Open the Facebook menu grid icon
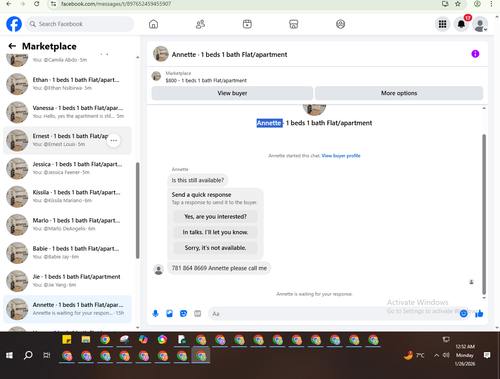This screenshot has height=379, width=500. [442, 24]
